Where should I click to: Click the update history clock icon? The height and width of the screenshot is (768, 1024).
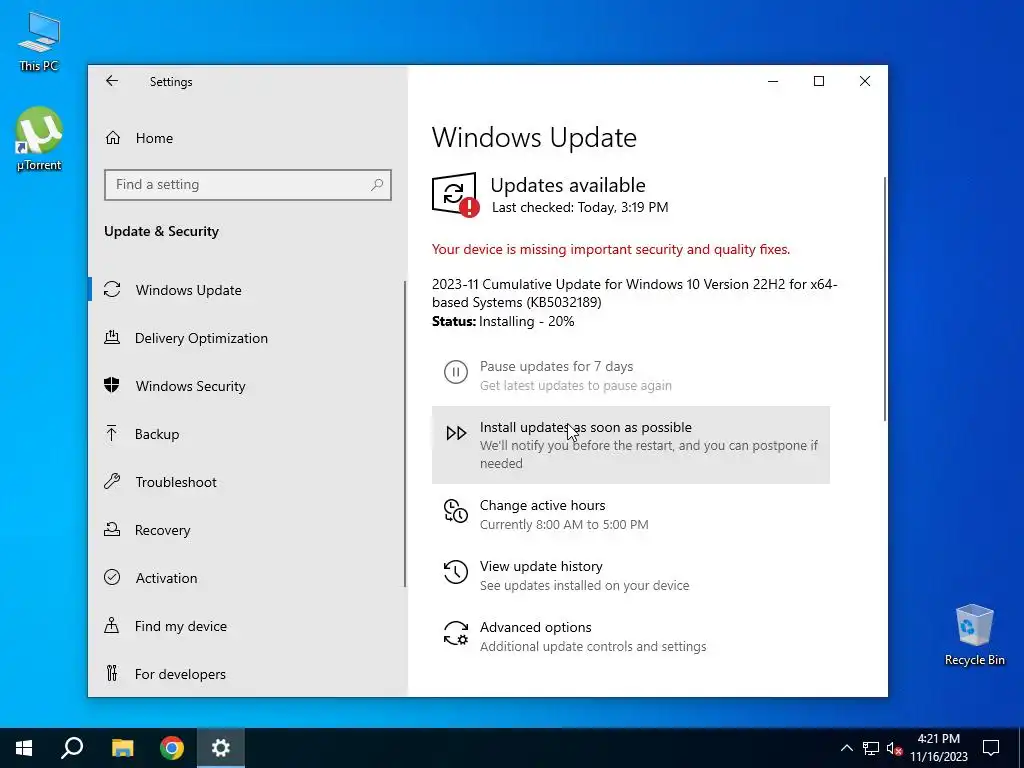[x=456, y=572]
